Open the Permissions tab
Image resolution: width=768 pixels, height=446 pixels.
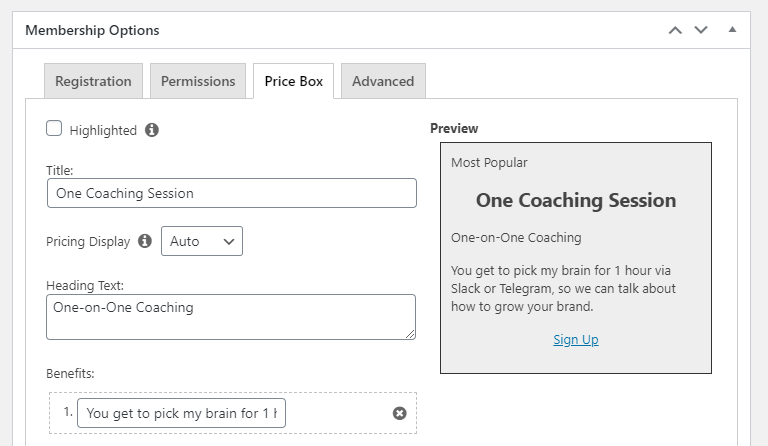pyautogui.click(x=198, y=81)
